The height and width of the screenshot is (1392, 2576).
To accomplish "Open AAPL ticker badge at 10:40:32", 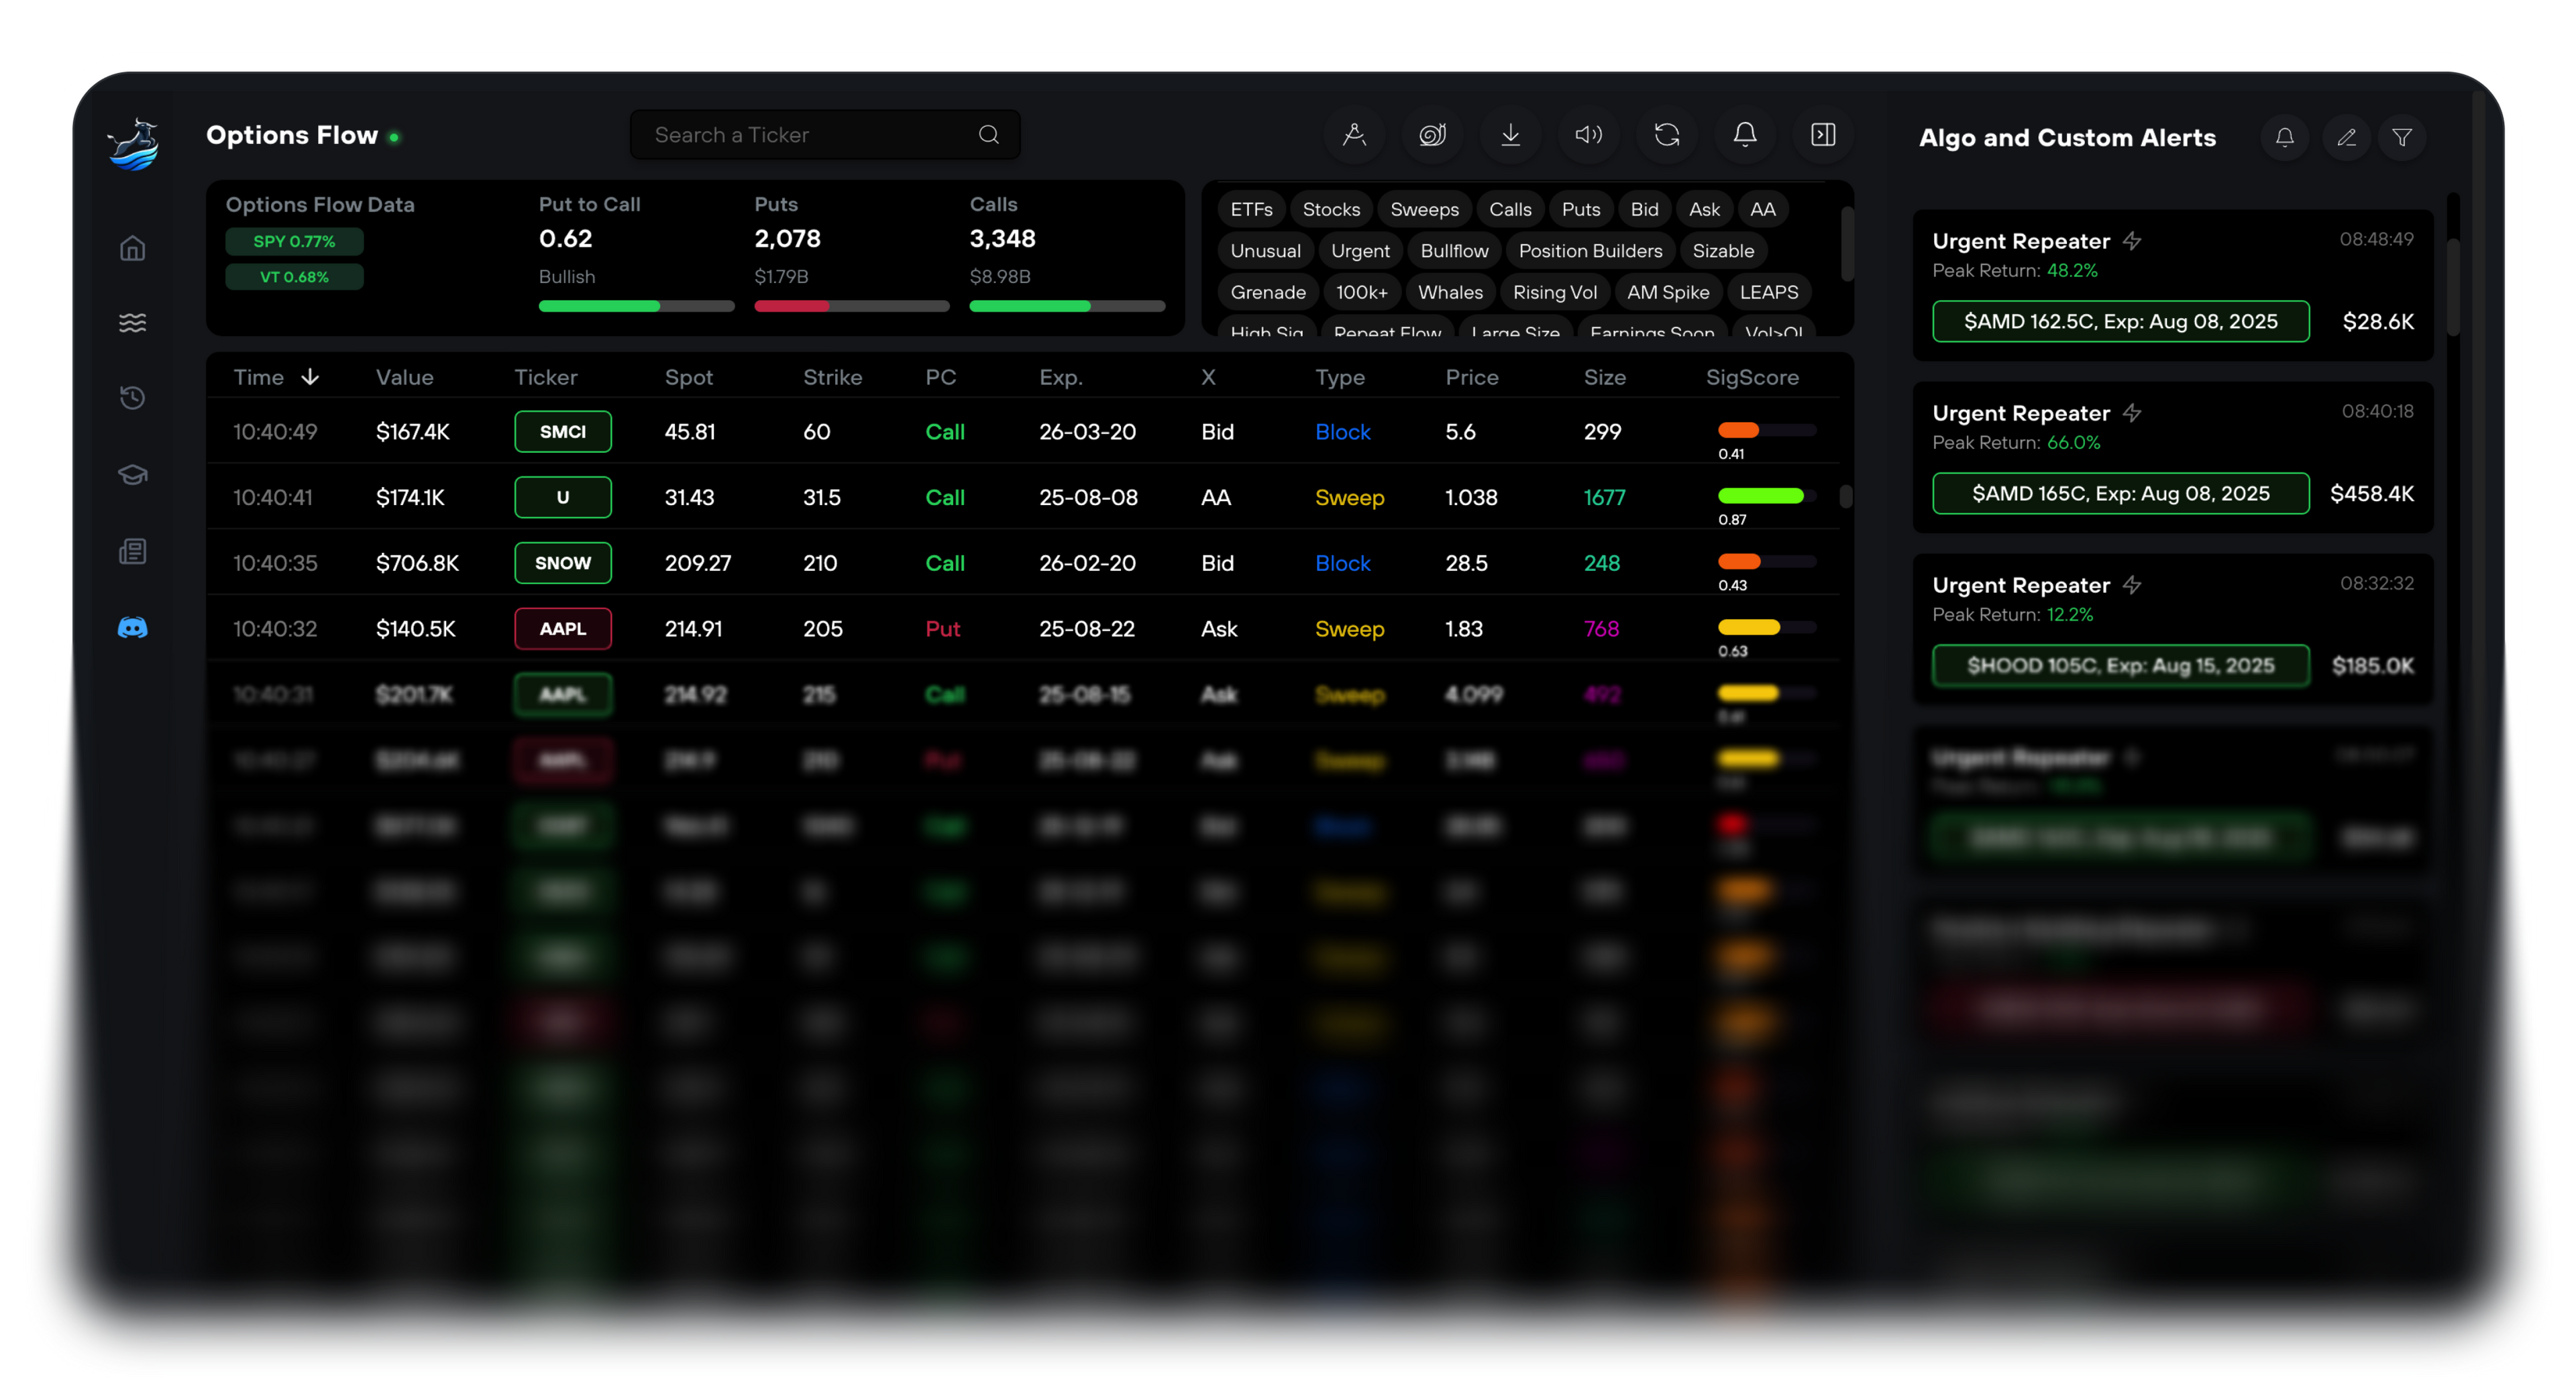I will pos(562,629).
